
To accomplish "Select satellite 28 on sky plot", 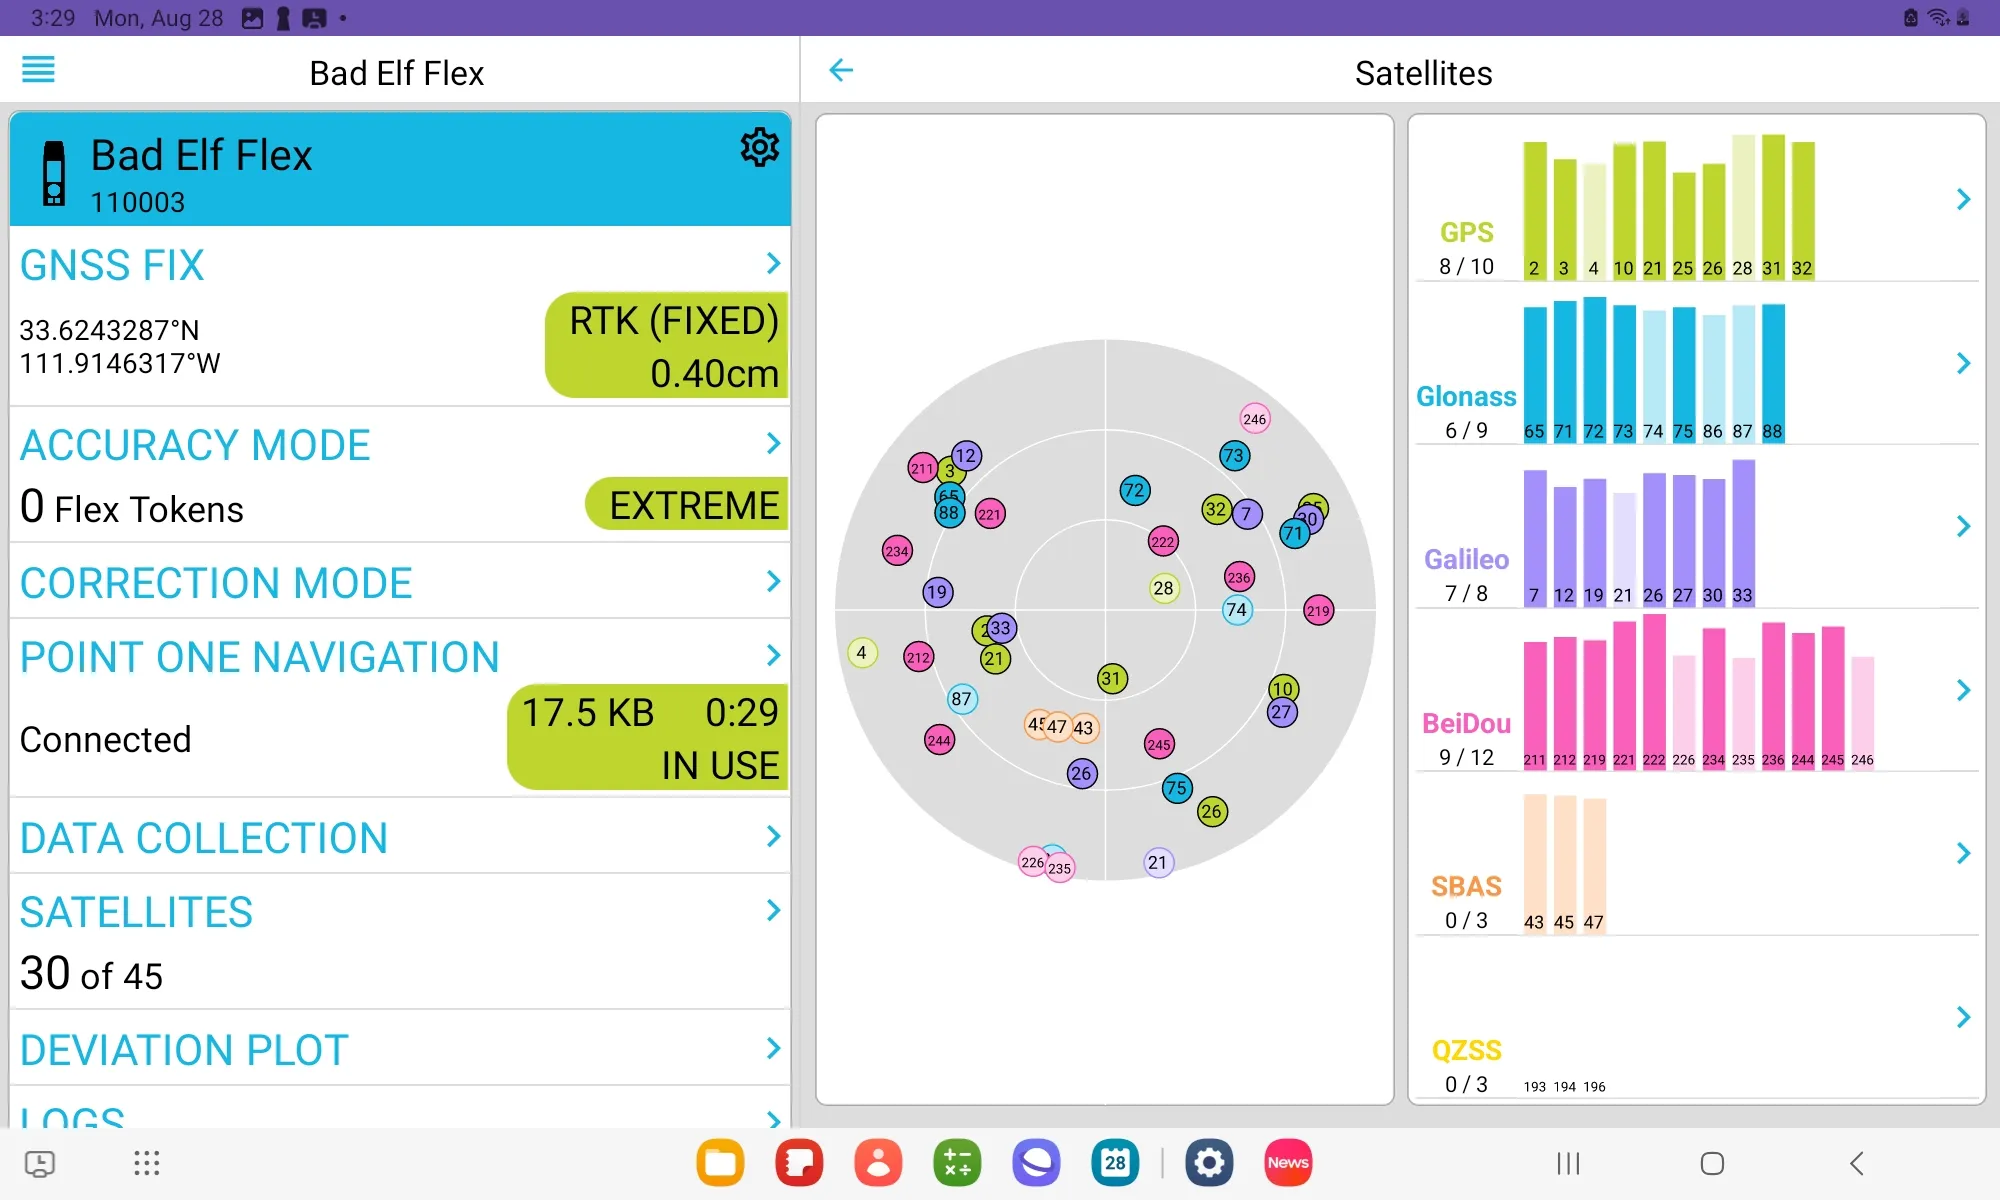I will click(x=1163, y=588).
